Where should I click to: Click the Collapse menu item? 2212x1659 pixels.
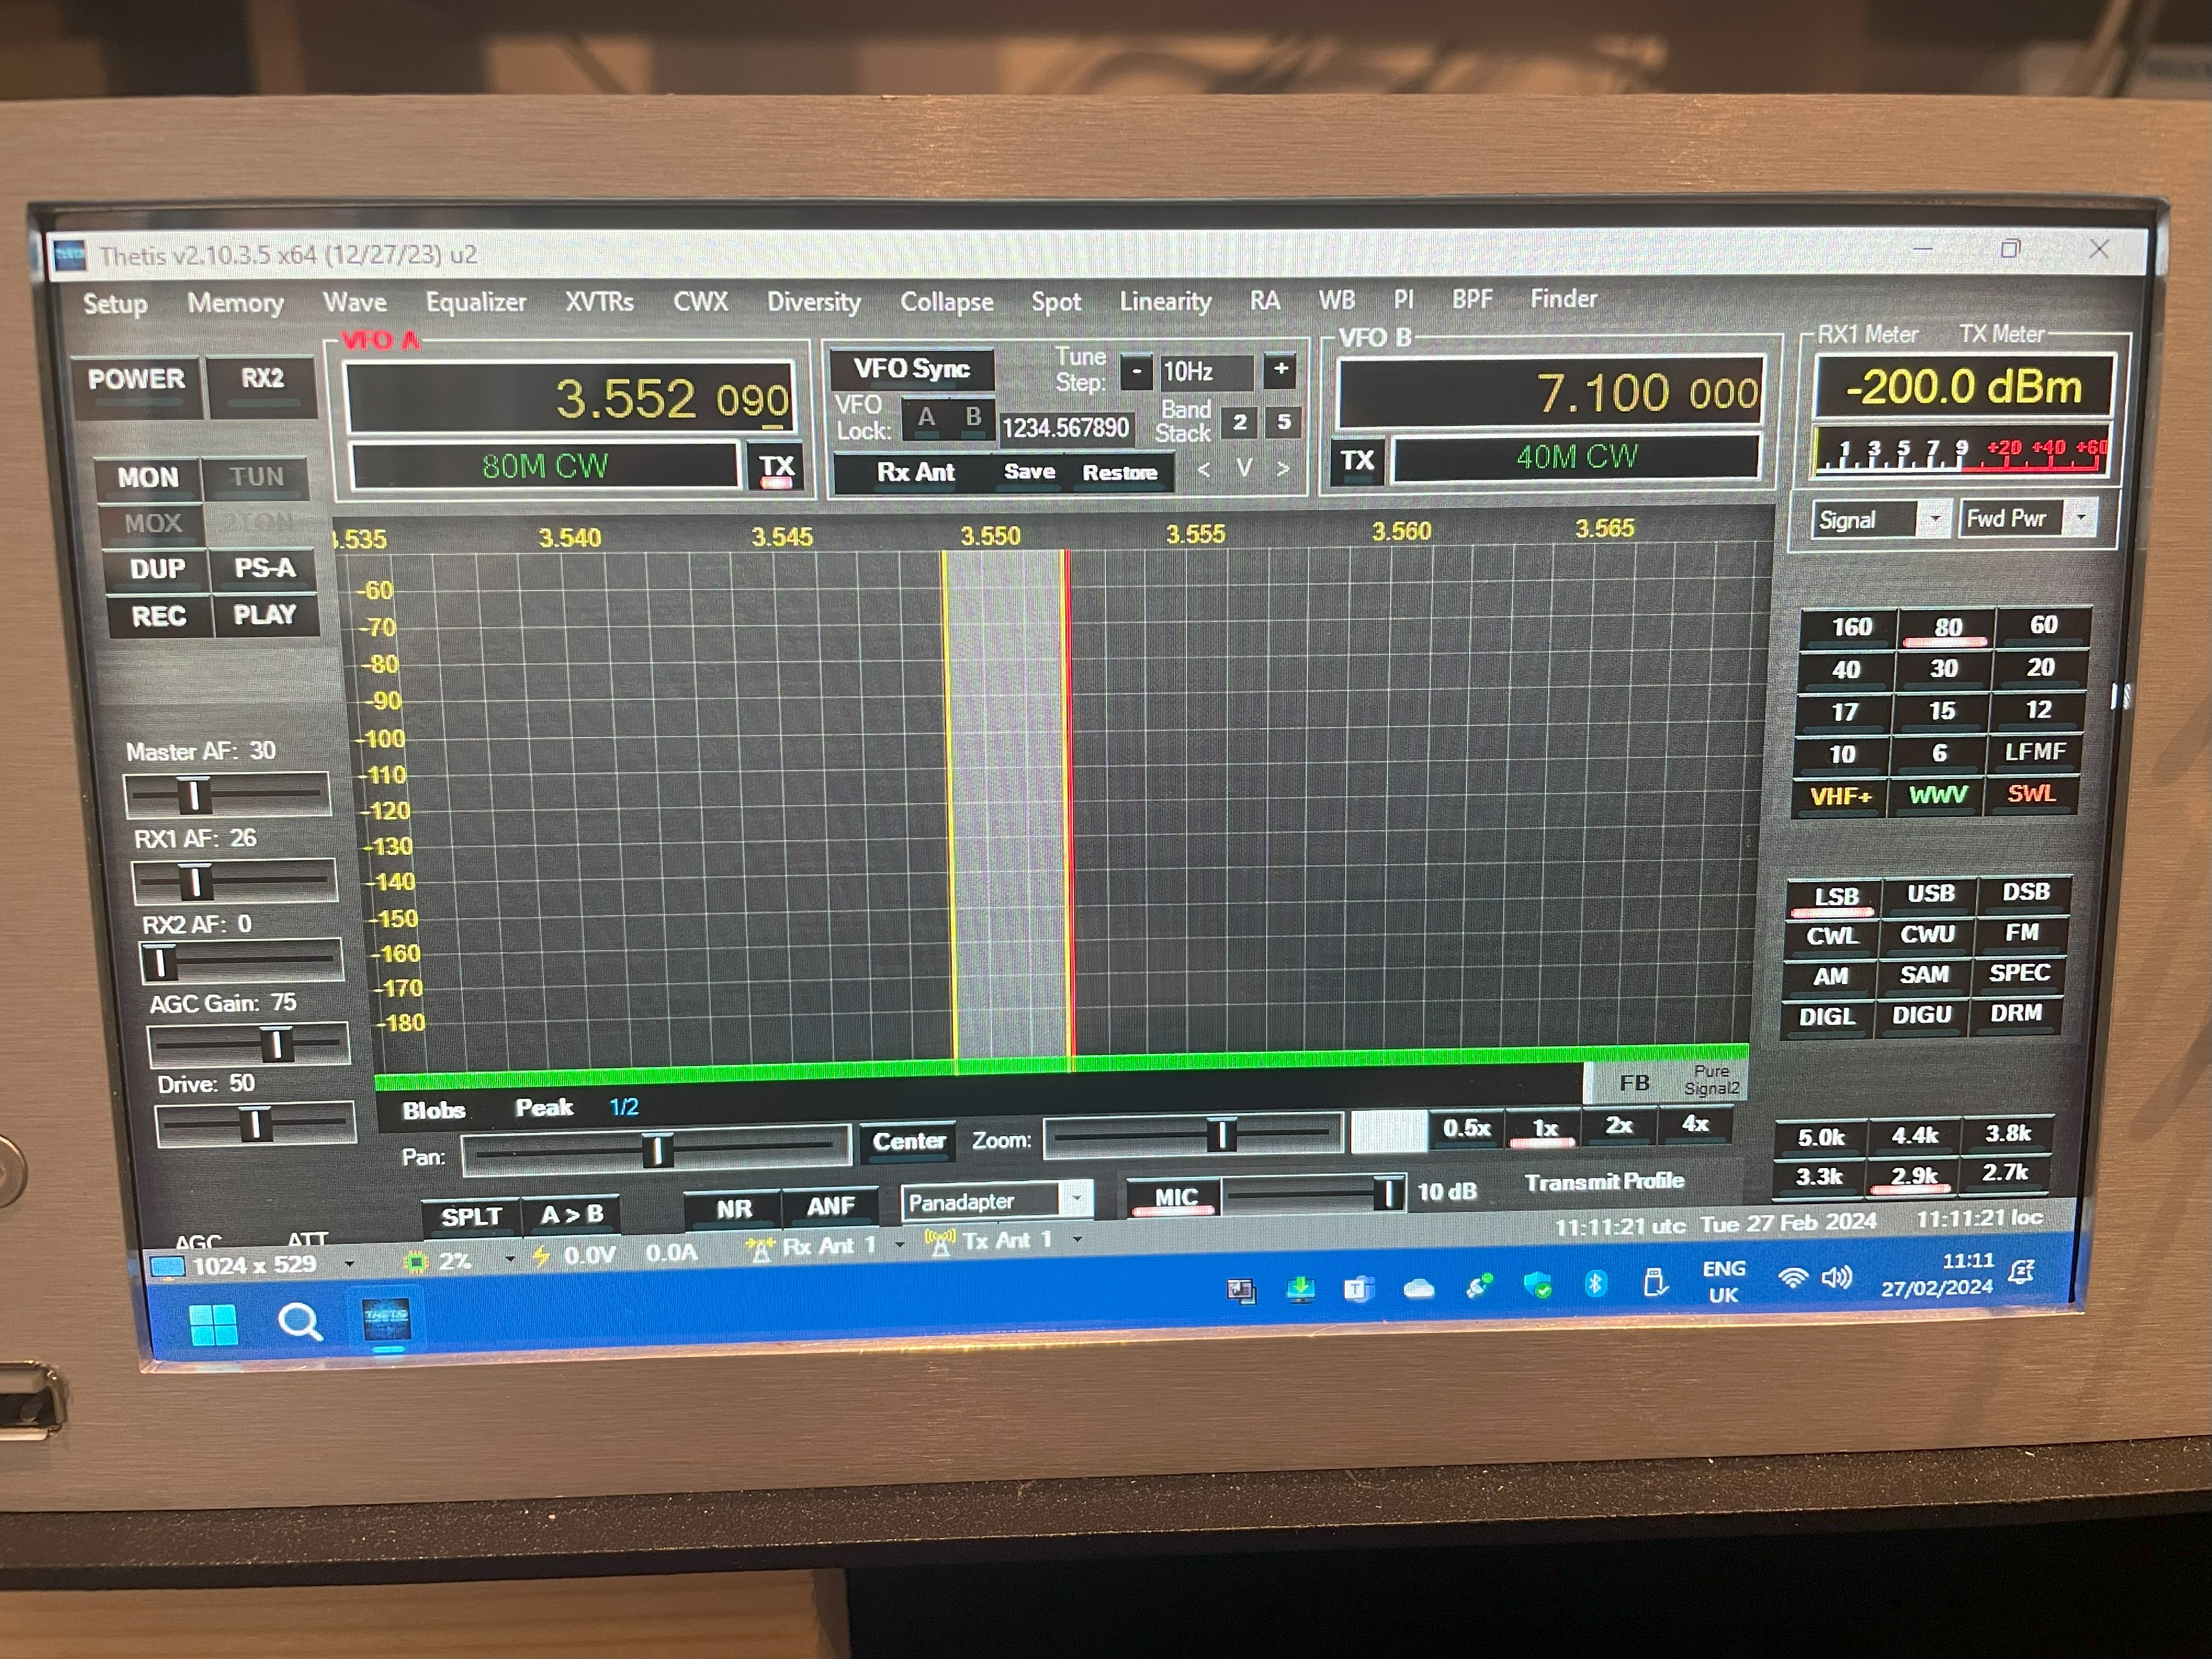click(947, 302)
